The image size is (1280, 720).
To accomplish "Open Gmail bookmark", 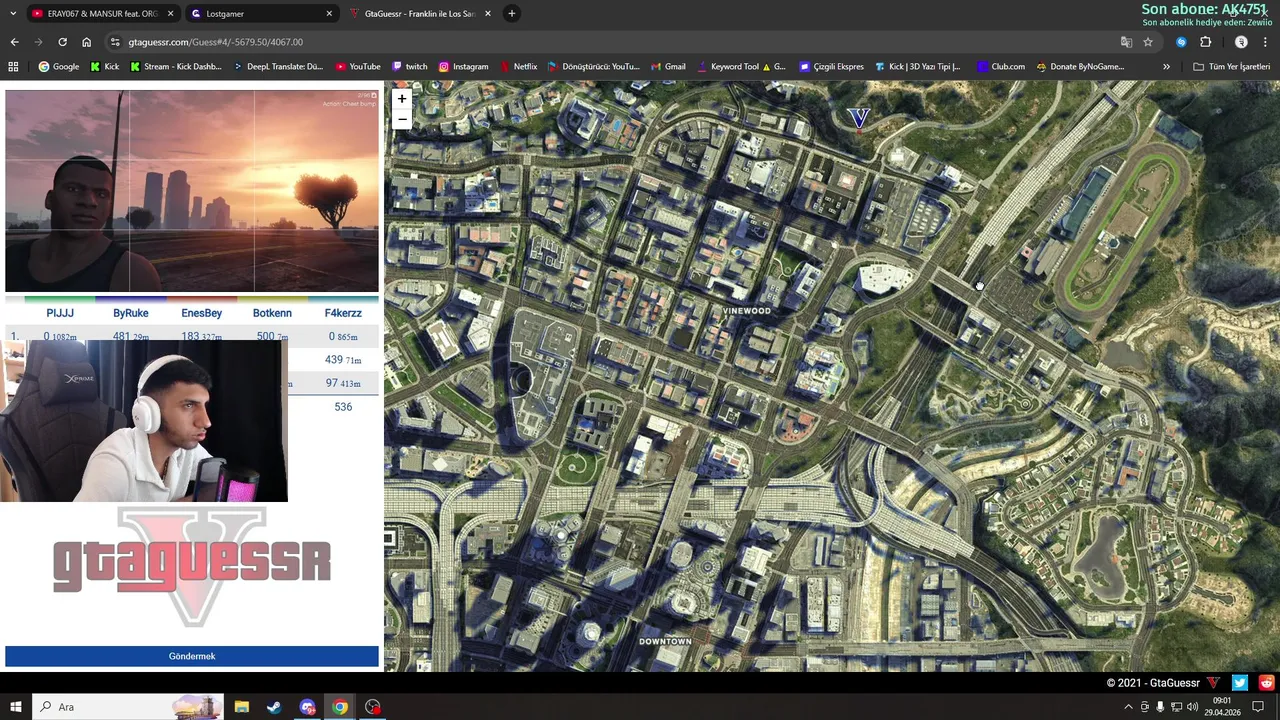I will pyautogui.click(x=669, y=67).
